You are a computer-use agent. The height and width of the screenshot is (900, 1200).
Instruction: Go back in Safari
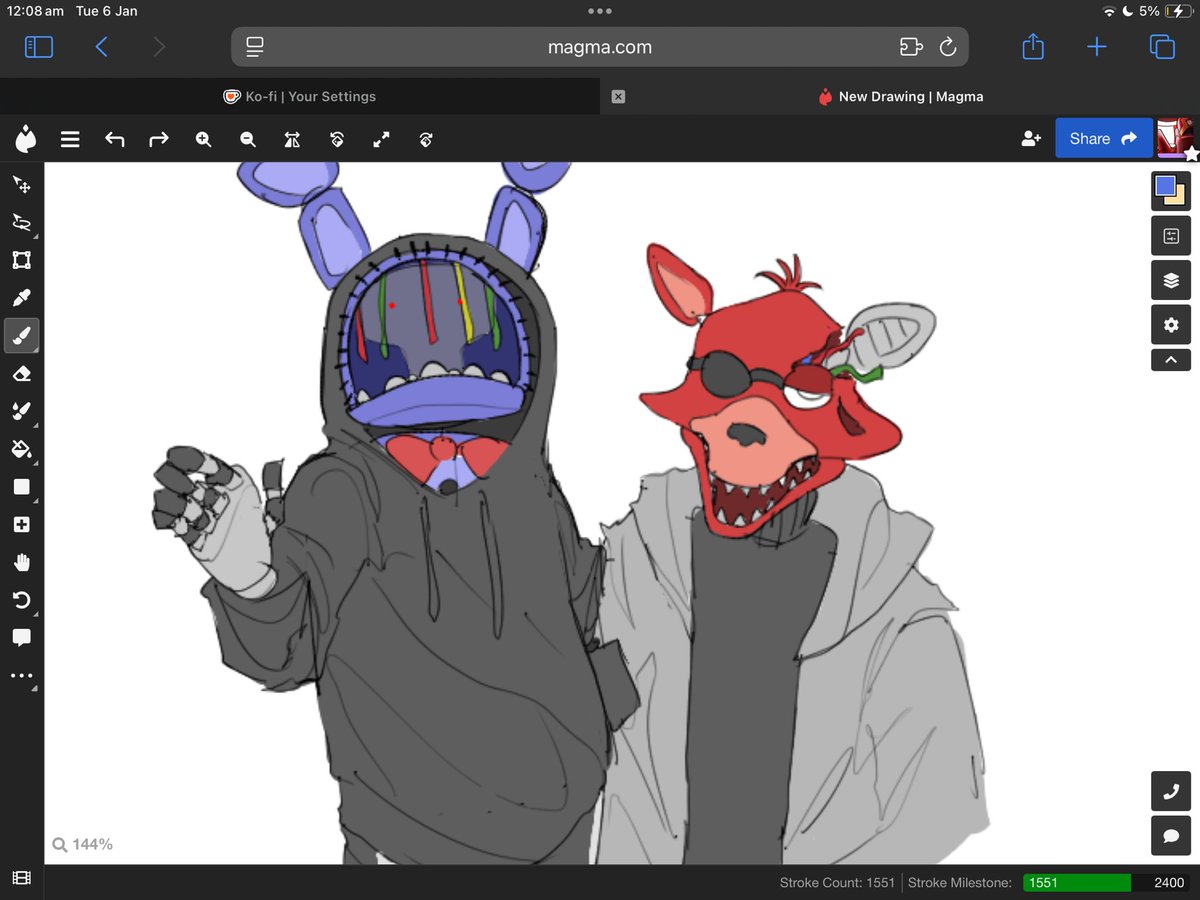(x=101, y=47)
